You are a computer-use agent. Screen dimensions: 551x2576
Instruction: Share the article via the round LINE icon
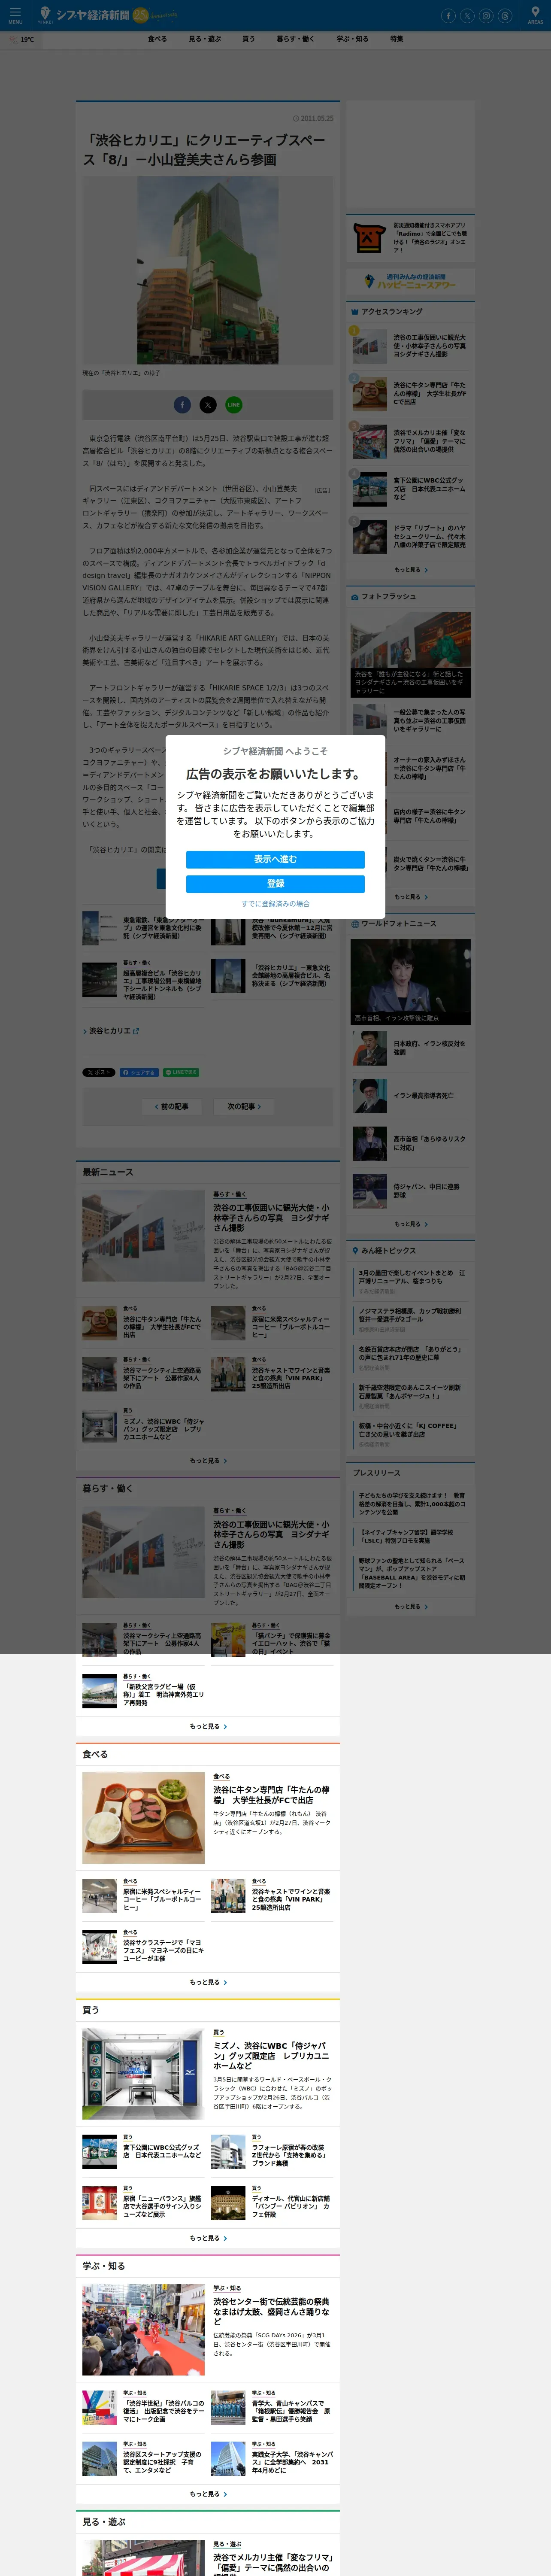(233, 404)
